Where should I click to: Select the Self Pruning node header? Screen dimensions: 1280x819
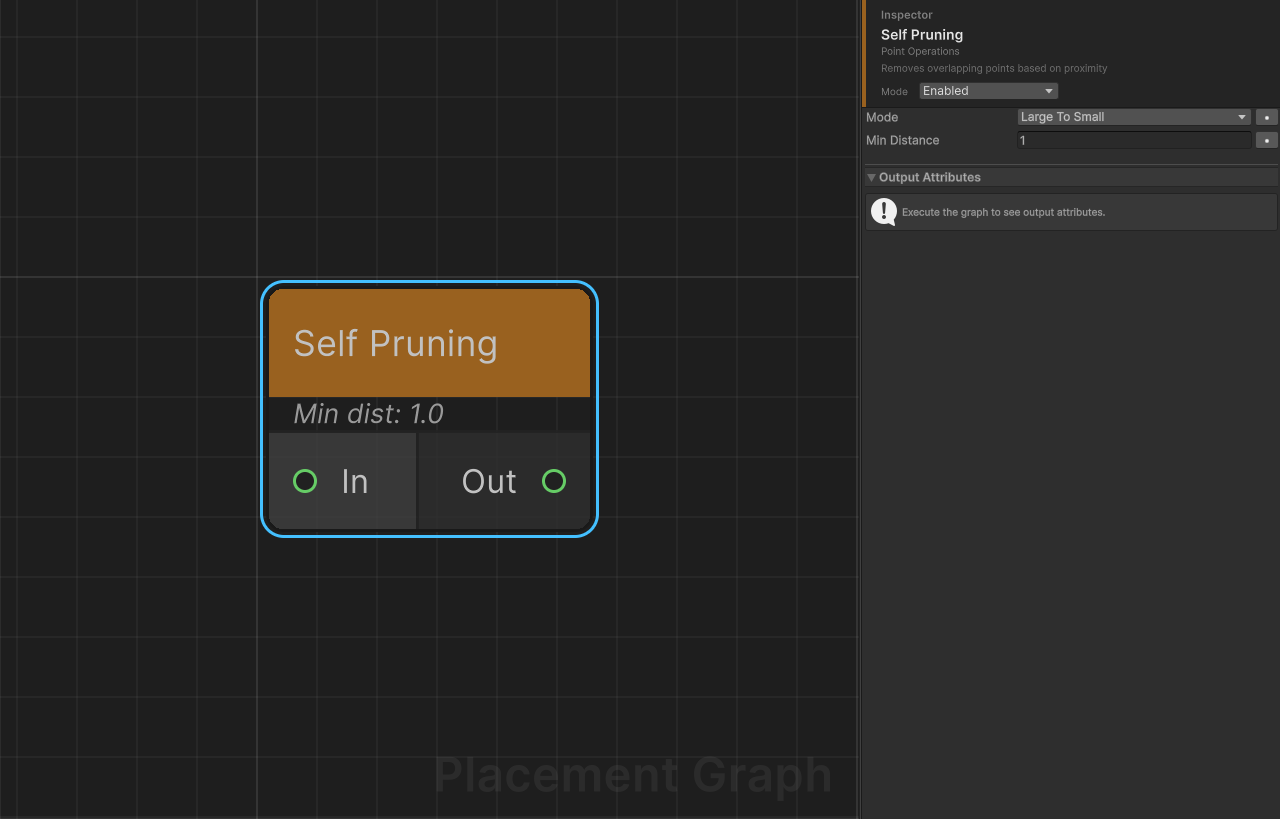429,343
